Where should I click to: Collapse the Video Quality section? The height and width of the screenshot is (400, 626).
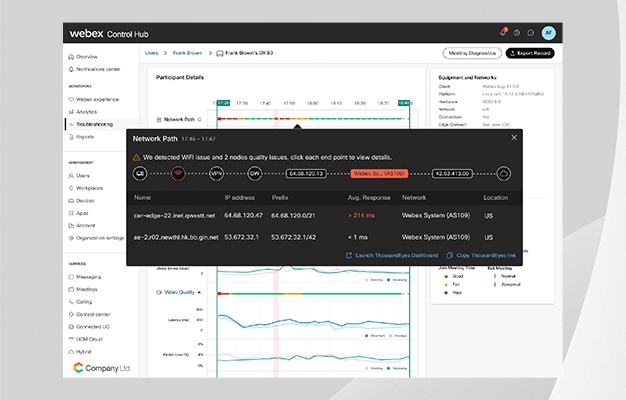pos(199,292)
